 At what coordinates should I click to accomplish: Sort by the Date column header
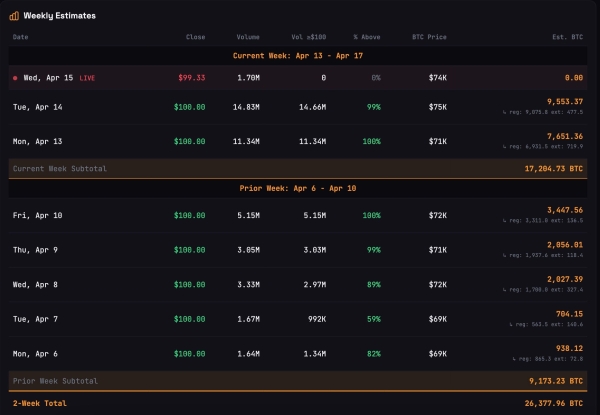pyautogui.click(x=21, y=37)
